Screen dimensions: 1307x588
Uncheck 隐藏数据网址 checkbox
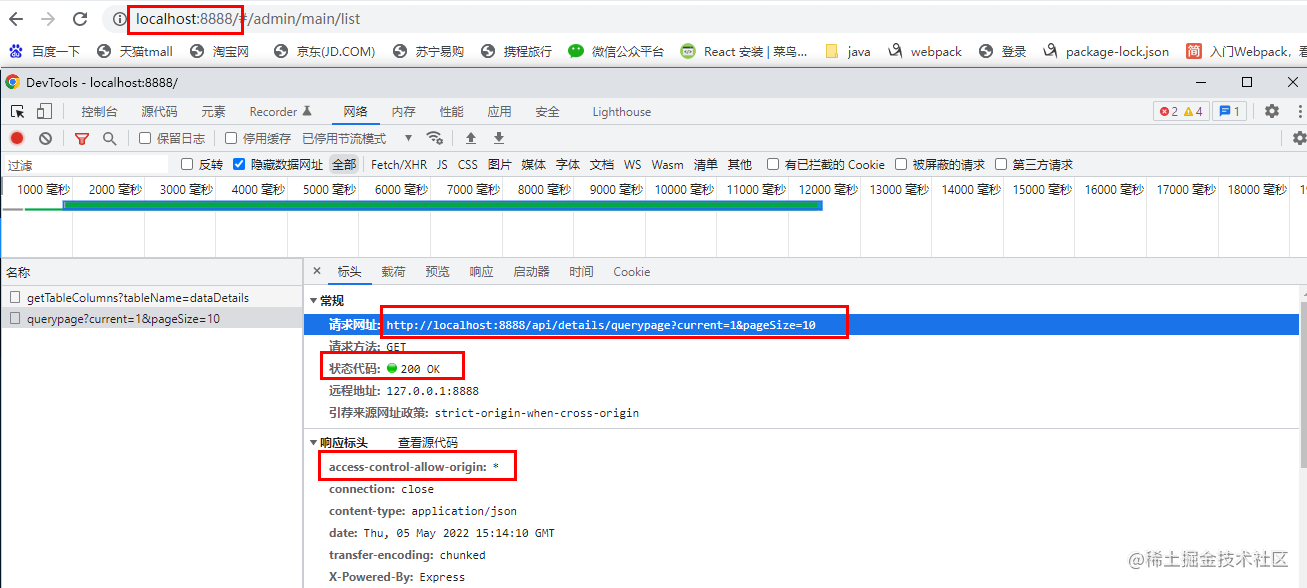coord(239,164)
